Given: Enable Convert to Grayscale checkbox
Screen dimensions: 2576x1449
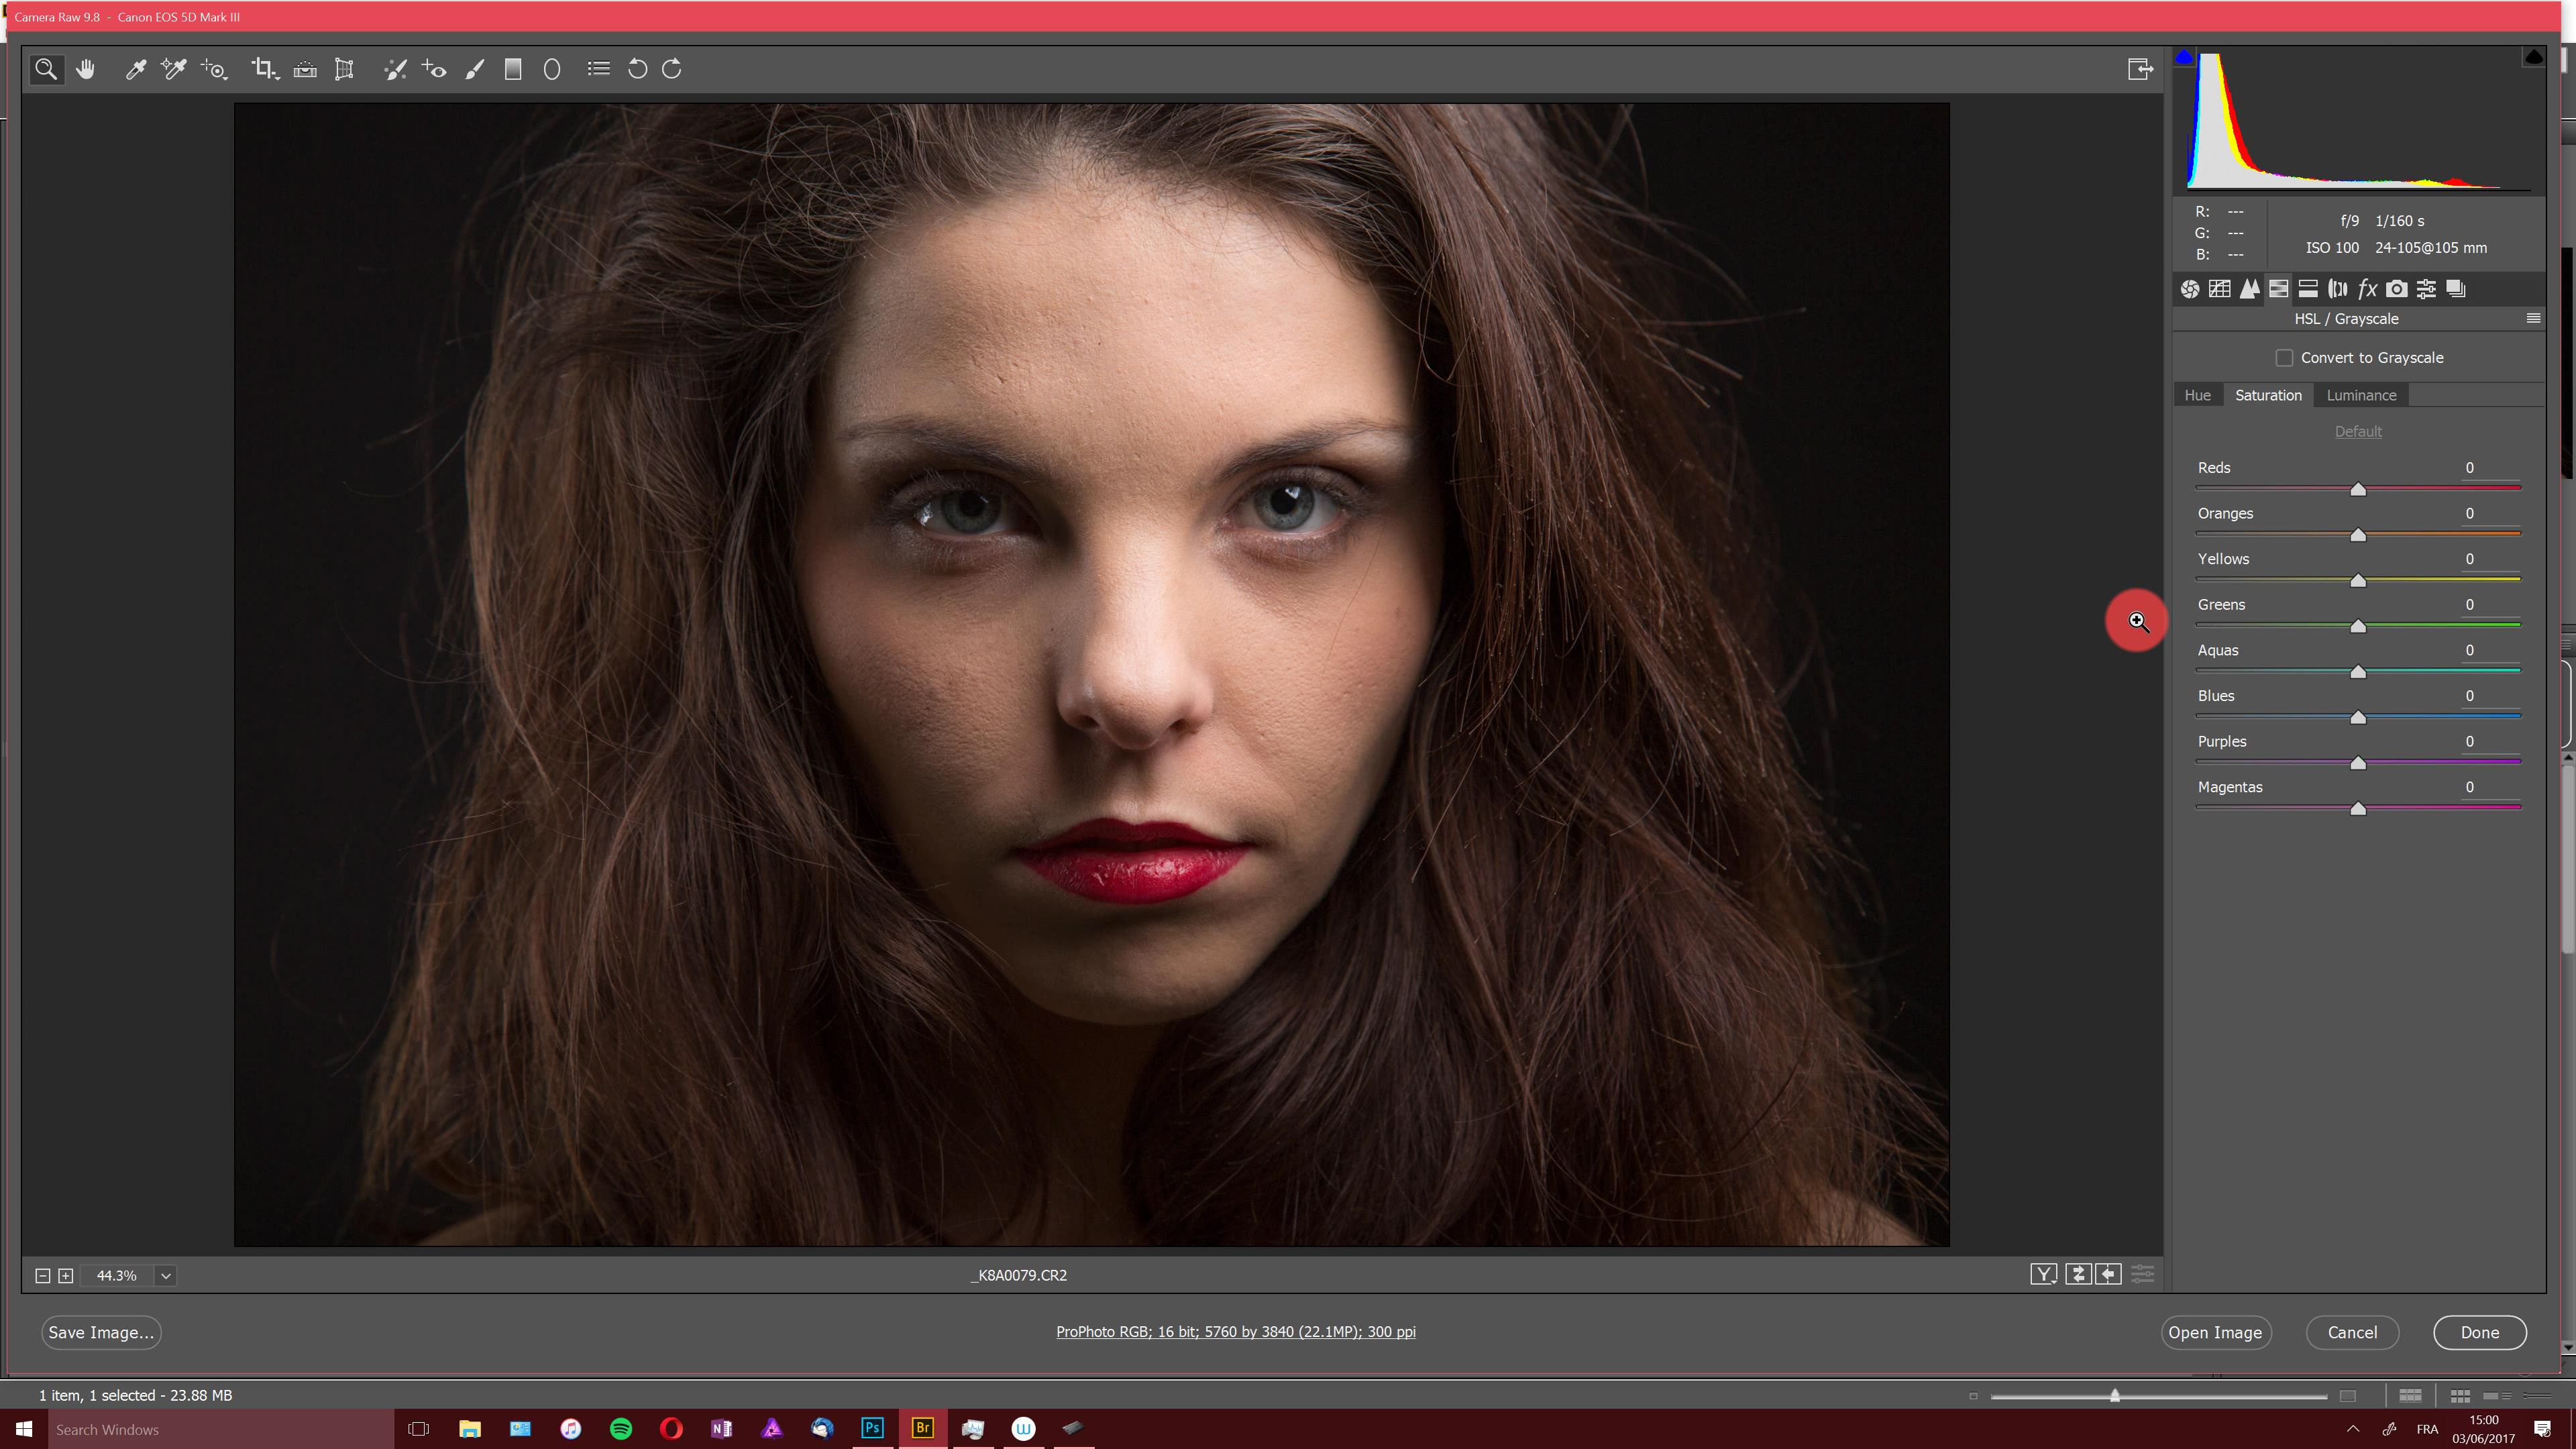Looking at the screenshot, I should 2284,358.
